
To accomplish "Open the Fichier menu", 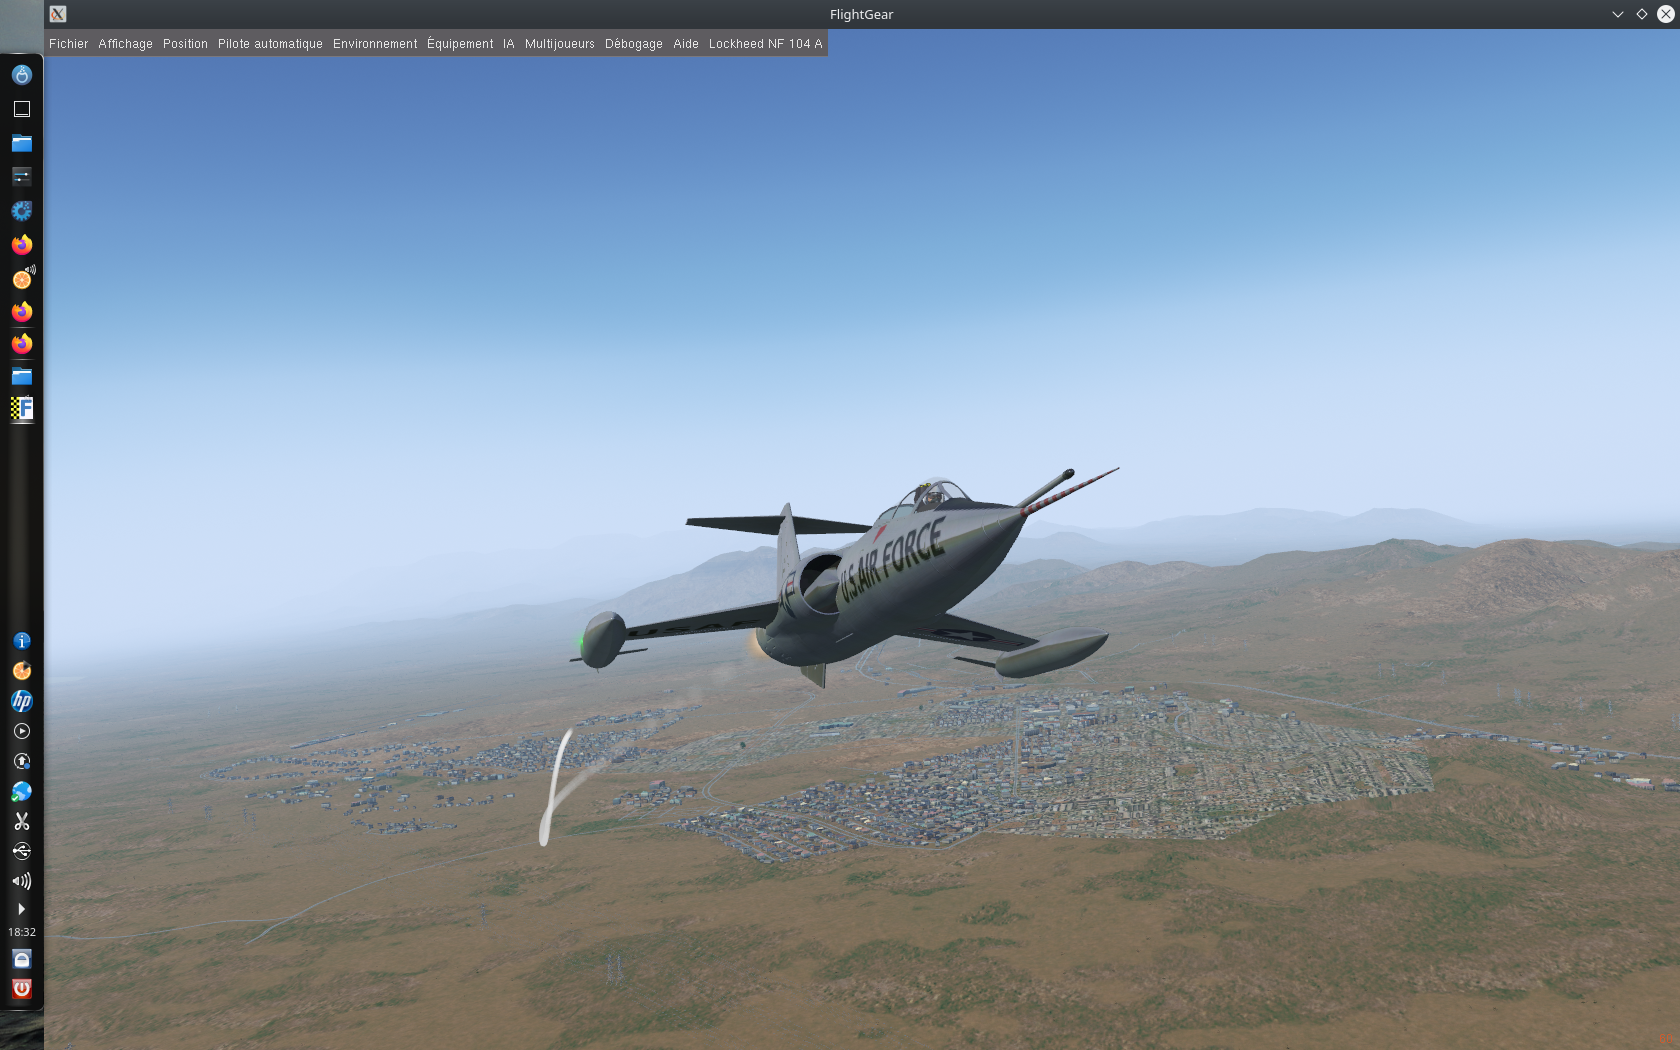I will (68, 44).
